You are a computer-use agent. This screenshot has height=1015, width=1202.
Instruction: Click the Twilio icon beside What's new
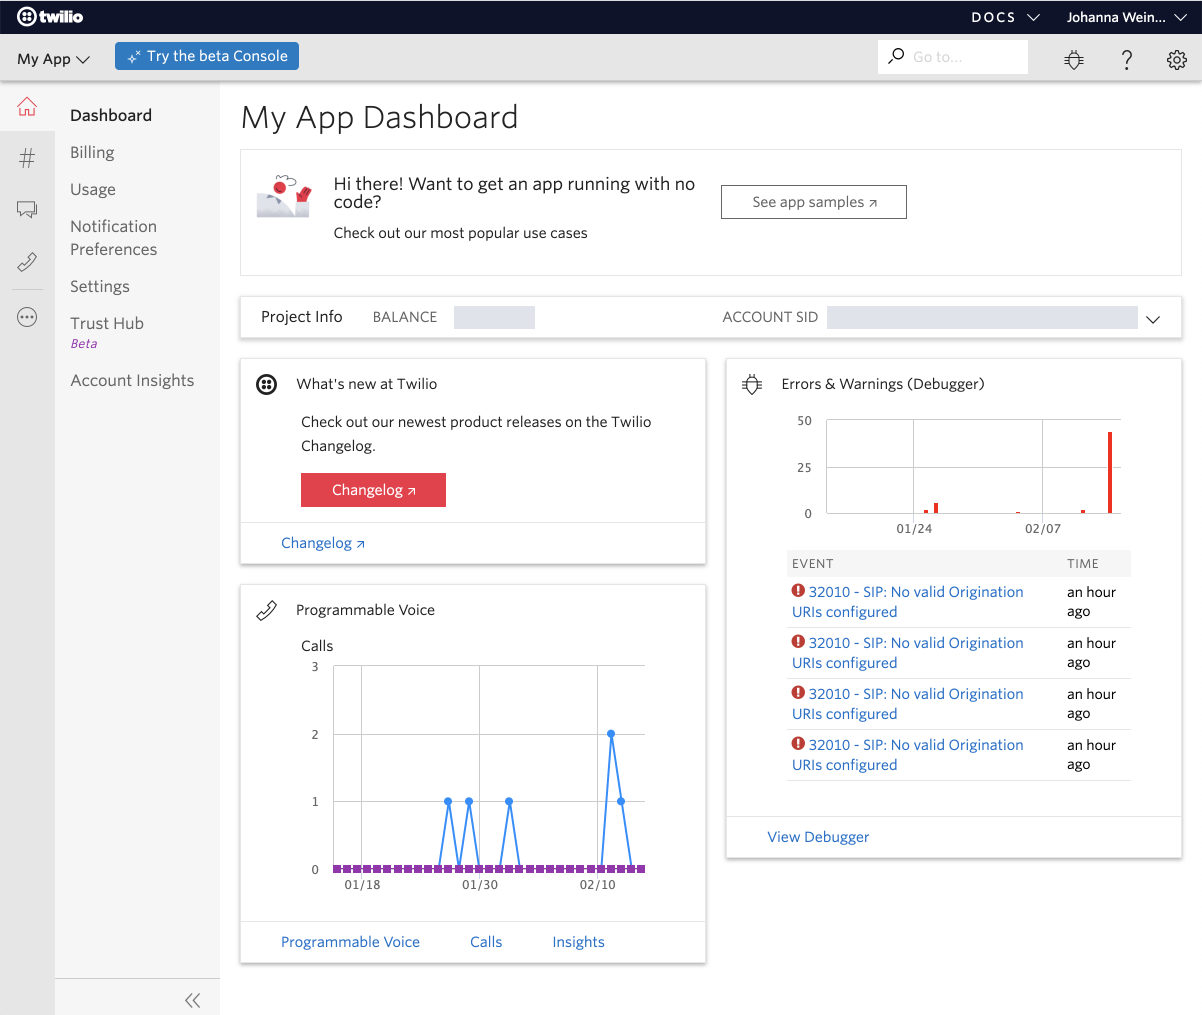pyautogui.click(x=266, y=384)
